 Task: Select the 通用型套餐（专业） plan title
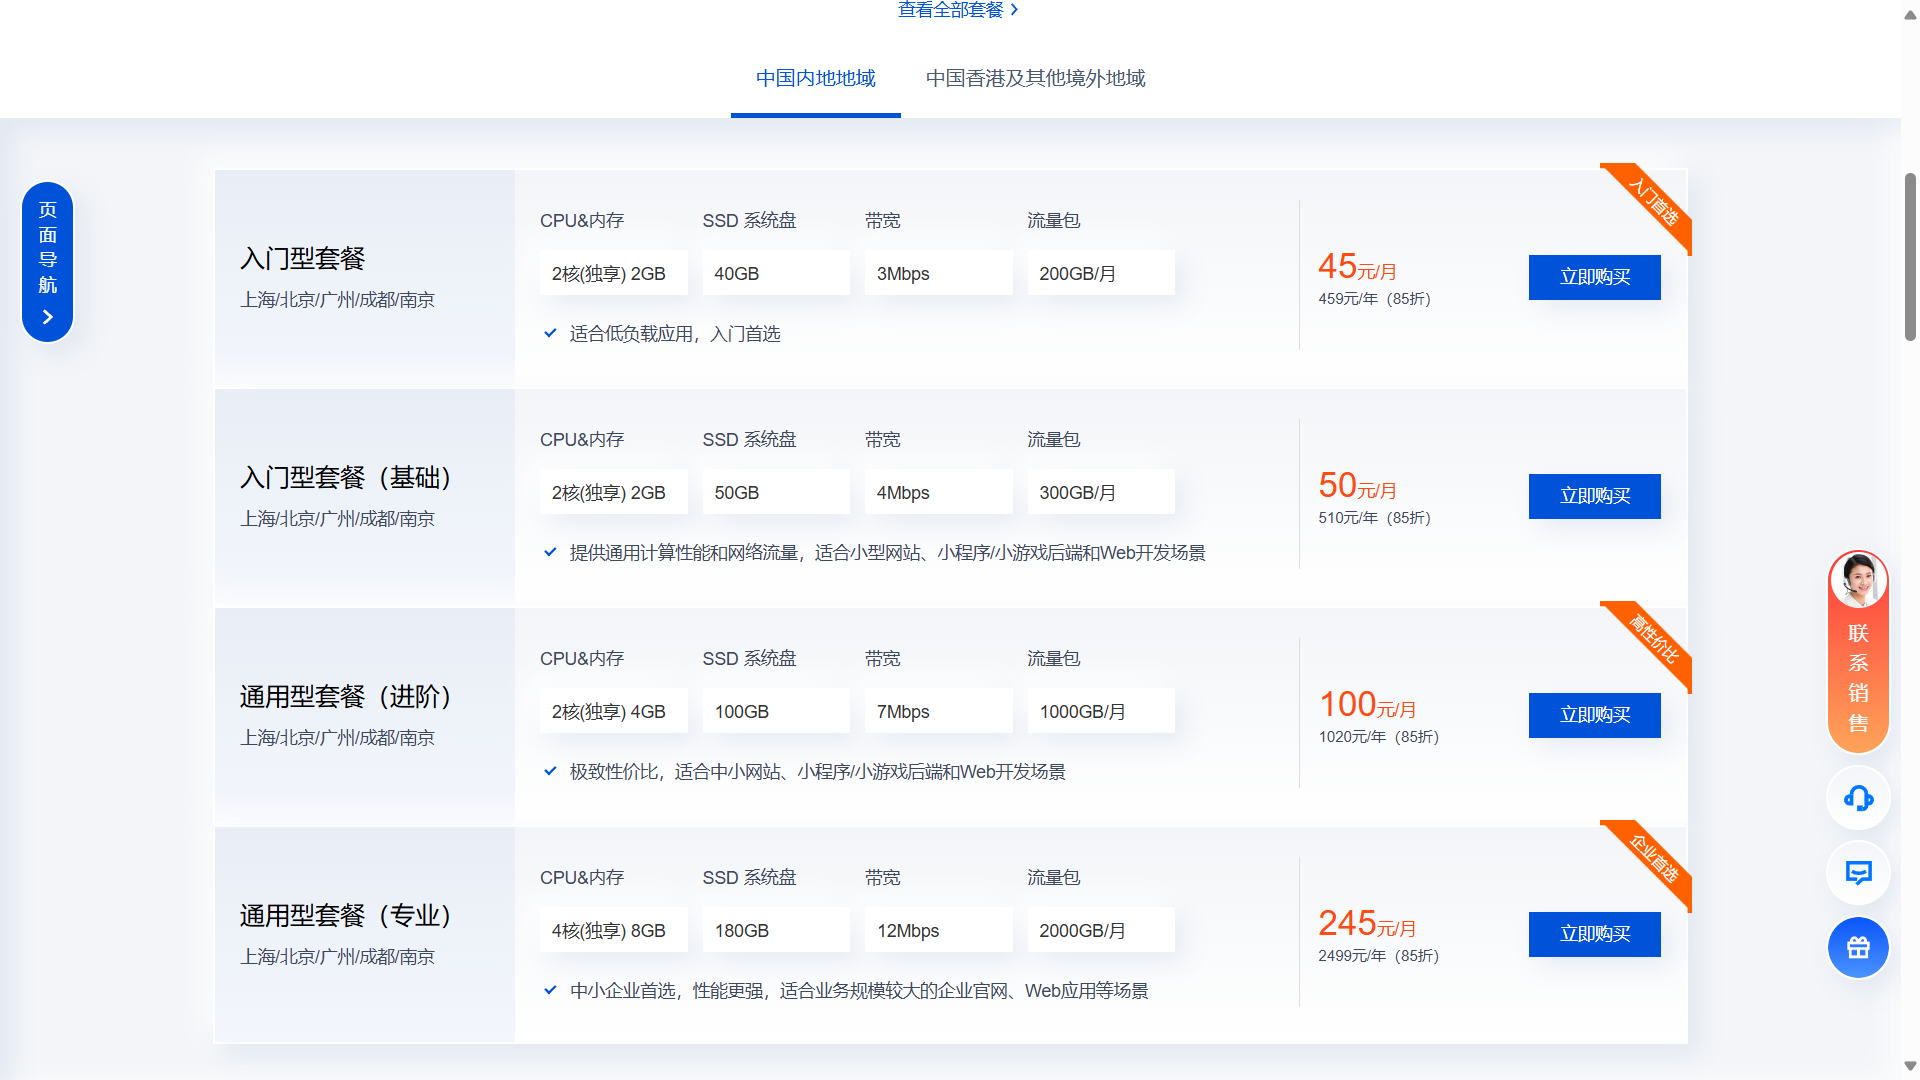(345, 915)
